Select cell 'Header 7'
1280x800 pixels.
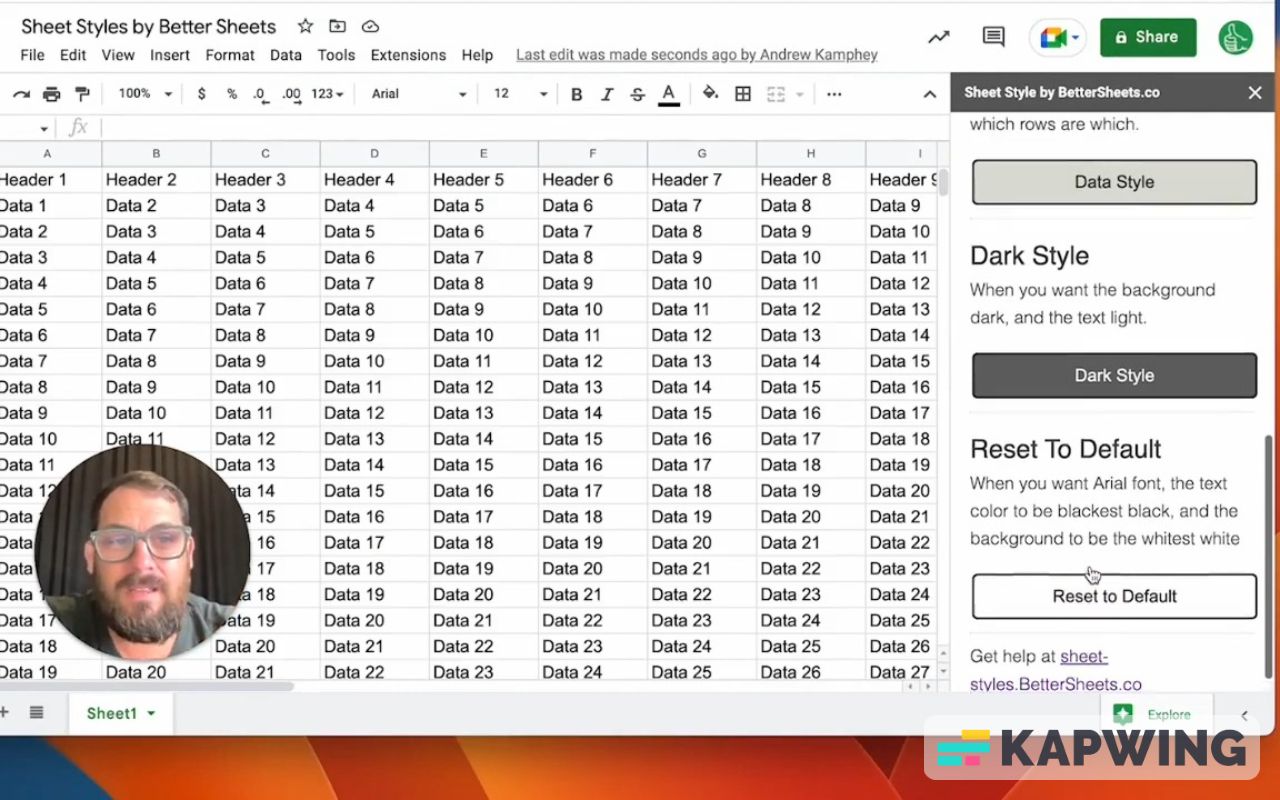[702, 180]
